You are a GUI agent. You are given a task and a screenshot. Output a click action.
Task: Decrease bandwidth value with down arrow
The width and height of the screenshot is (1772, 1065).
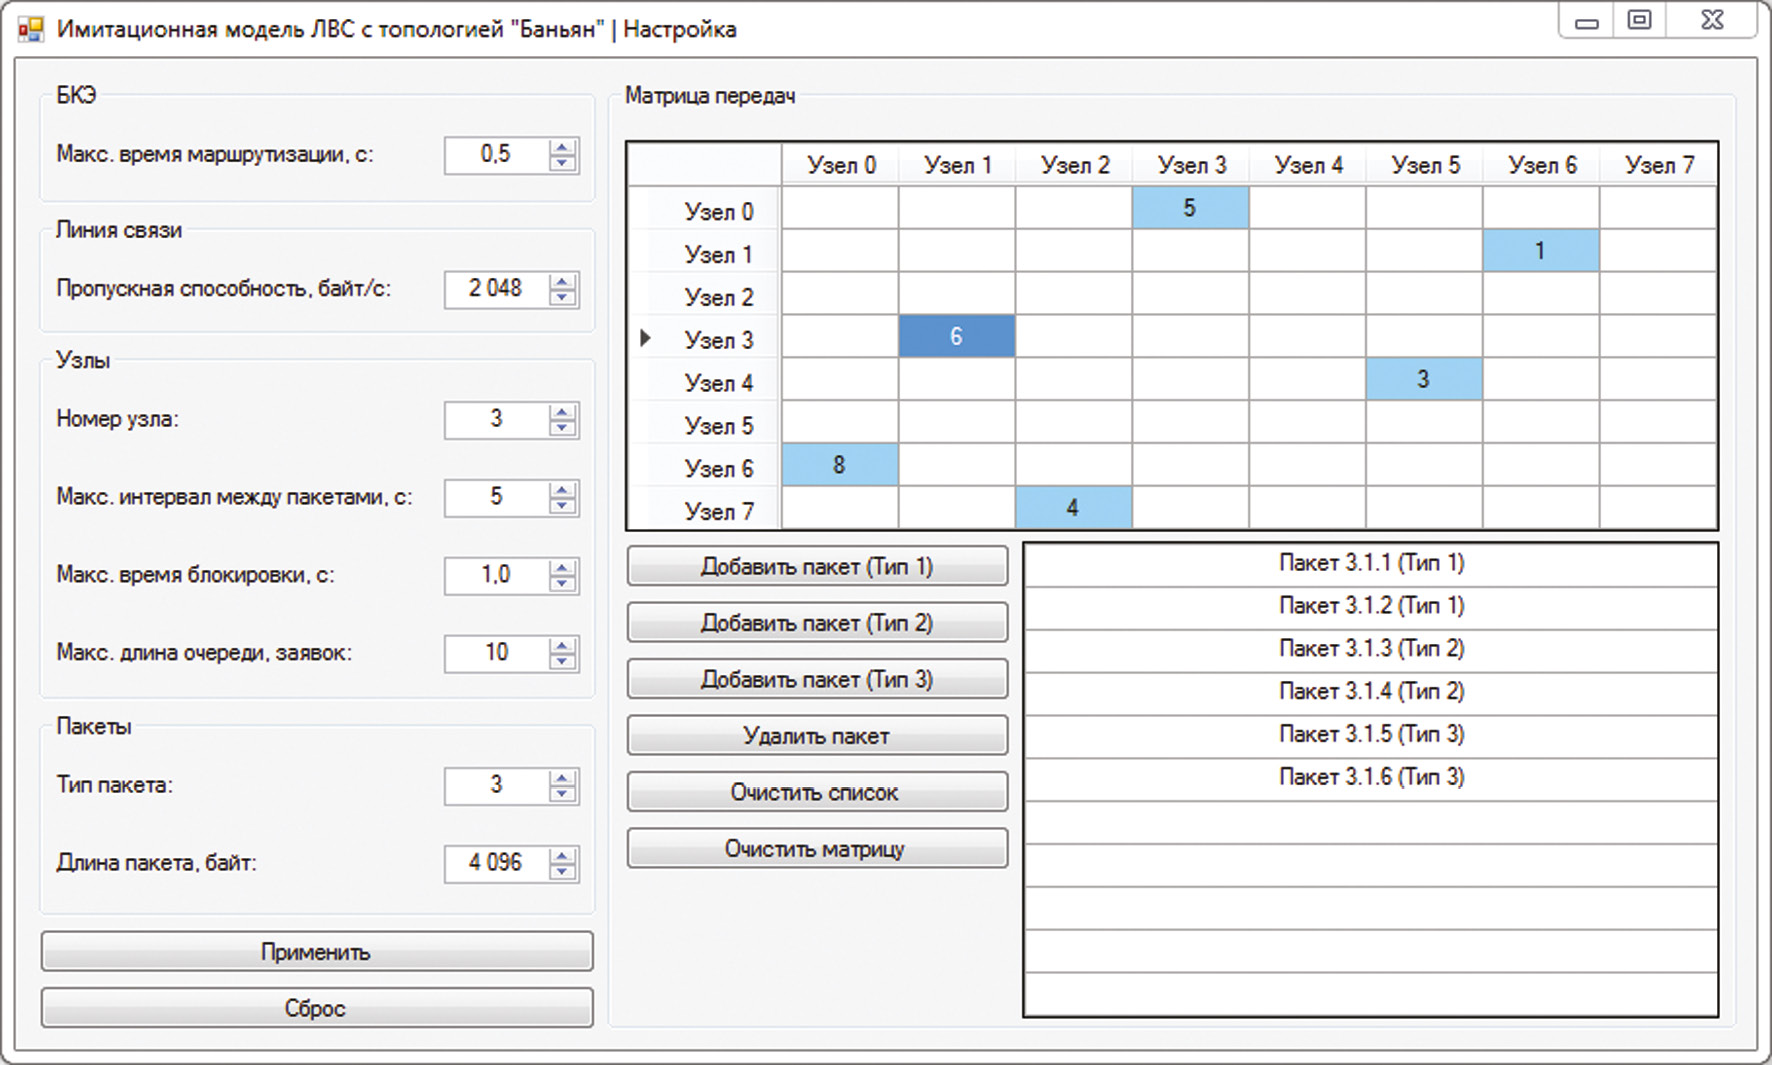563,297
